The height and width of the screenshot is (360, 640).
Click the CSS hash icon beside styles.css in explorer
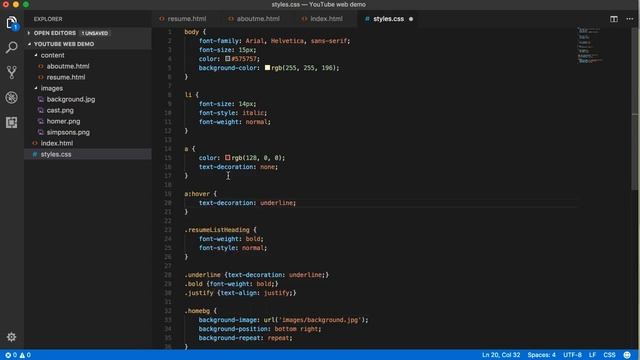[35, 154]
